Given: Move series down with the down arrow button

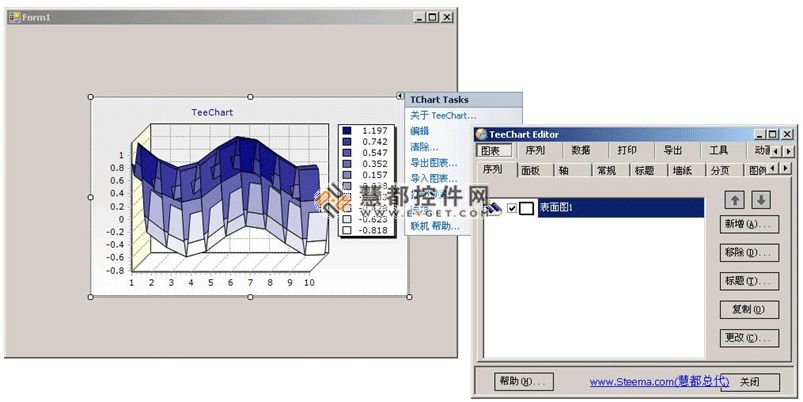Looking at the screenshot, I should [x=761, y=200].
